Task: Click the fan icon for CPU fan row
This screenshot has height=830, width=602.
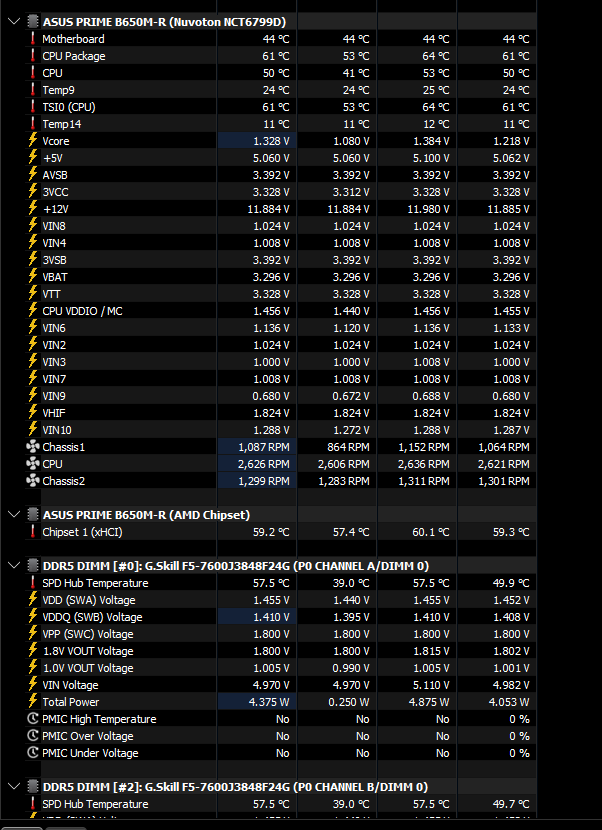Action: tap(33, 464)
